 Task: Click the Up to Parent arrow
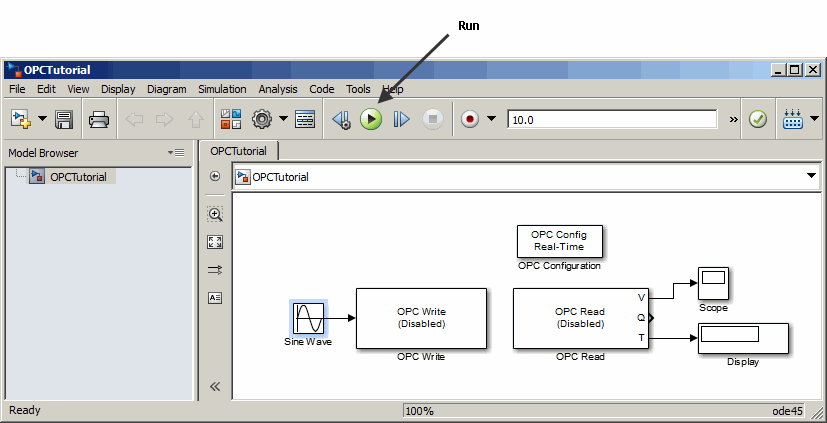pyautogui.click(x=196, y=120)
